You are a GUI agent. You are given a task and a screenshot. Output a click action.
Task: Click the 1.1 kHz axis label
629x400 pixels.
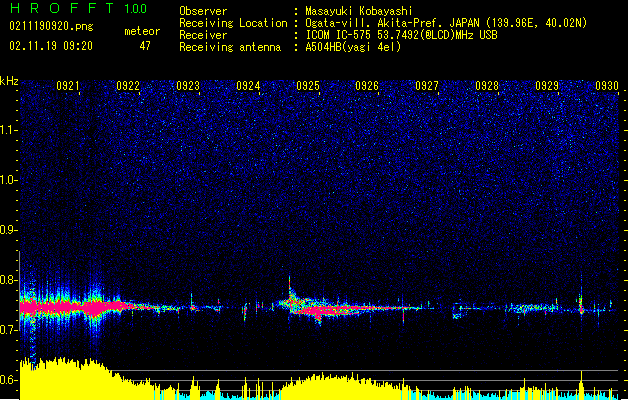click(x=9, y=130)
